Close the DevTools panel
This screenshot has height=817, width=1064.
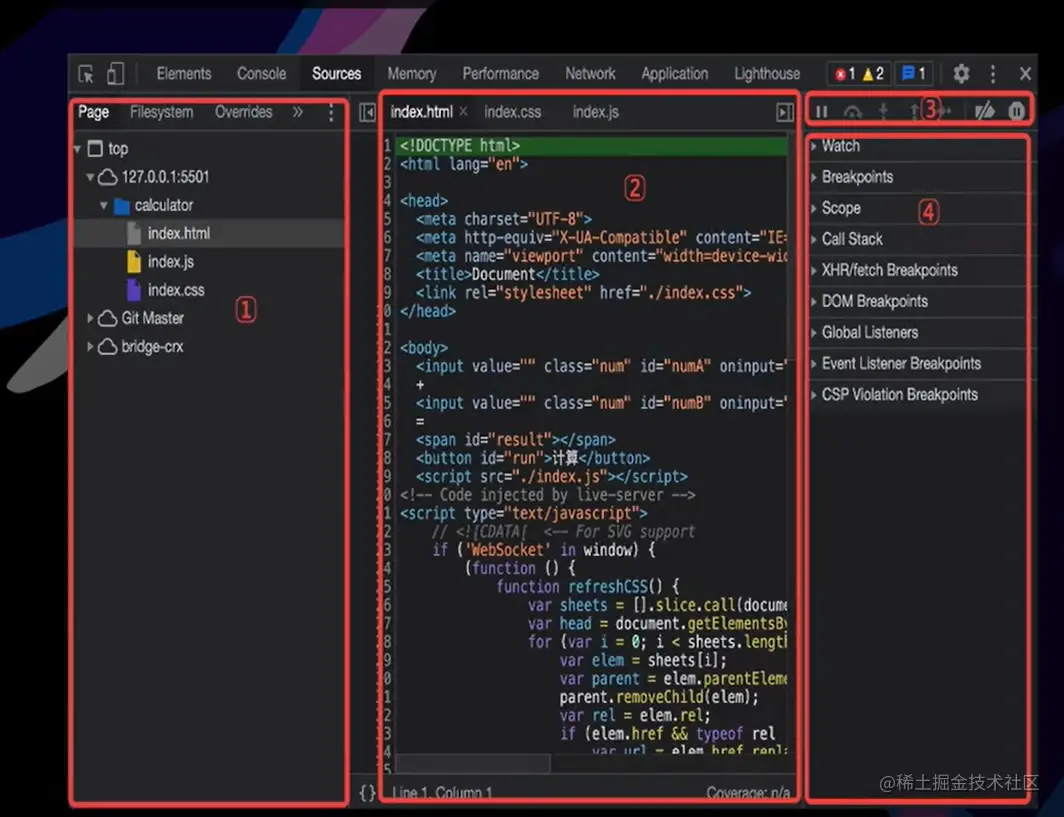(1025, 74)
